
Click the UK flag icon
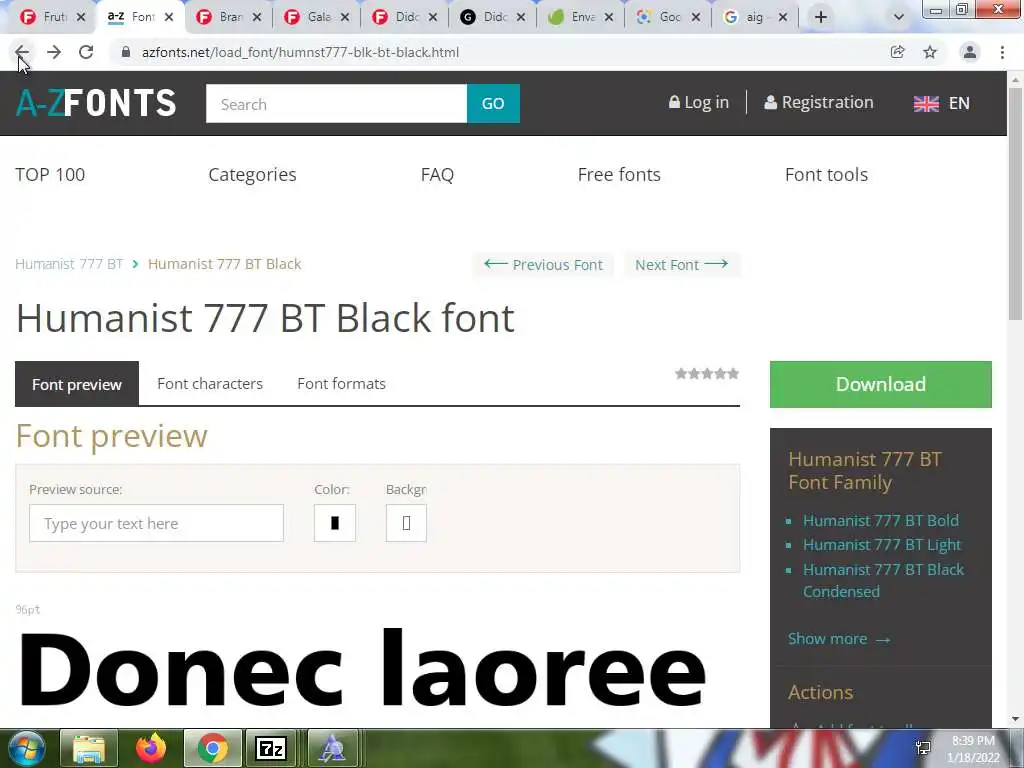926,104
